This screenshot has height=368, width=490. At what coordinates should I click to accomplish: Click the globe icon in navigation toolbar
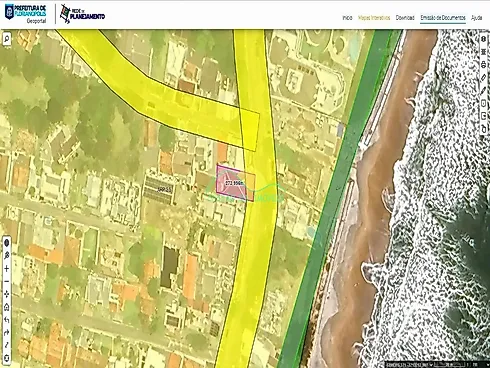(6, 242)
